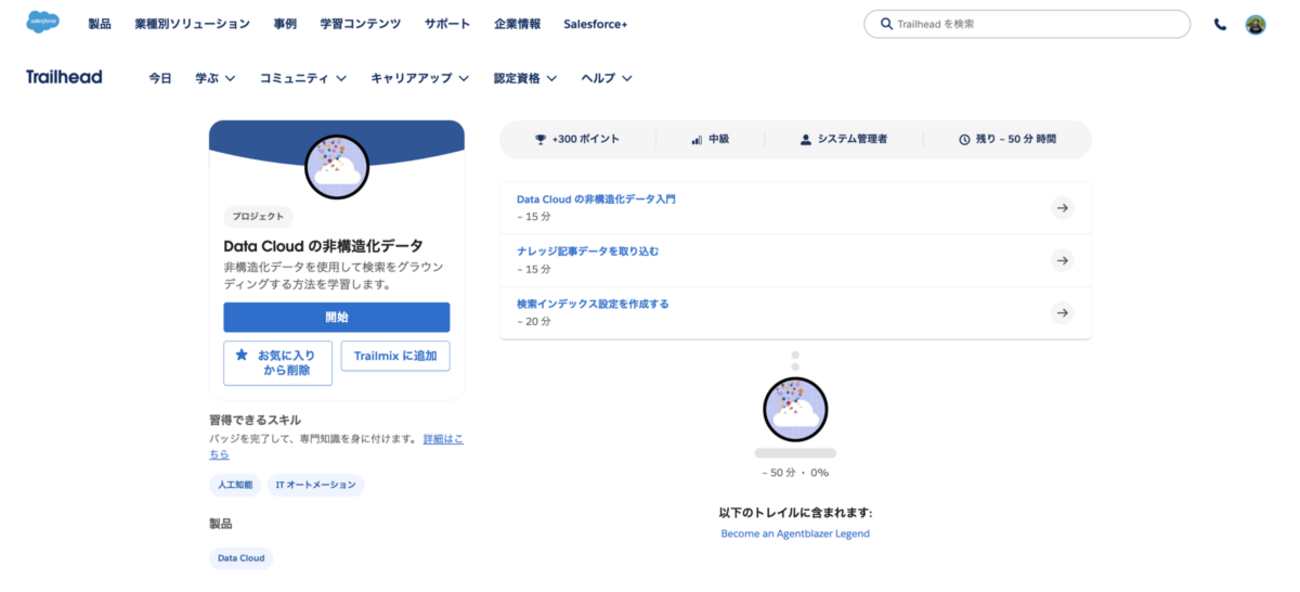
Task: Open 業種別ソリューション menu
Action: [192, 24]
